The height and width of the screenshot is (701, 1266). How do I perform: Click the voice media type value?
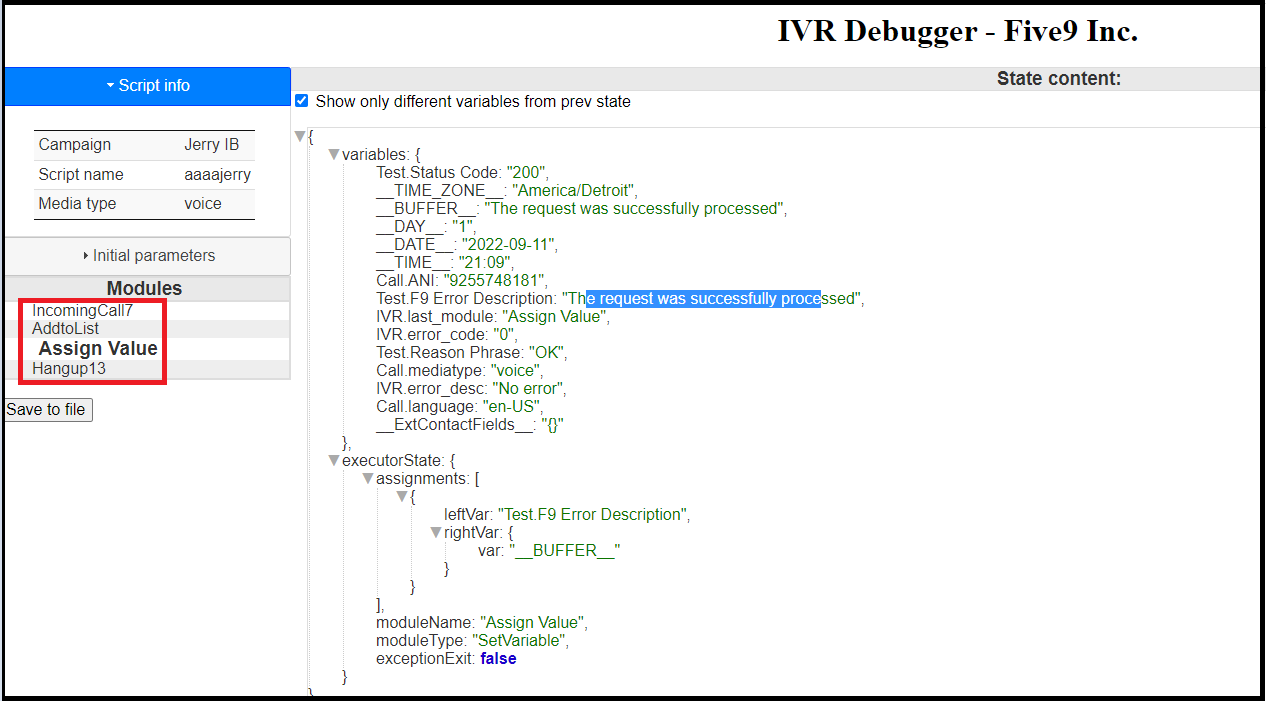tap(203, 204)
